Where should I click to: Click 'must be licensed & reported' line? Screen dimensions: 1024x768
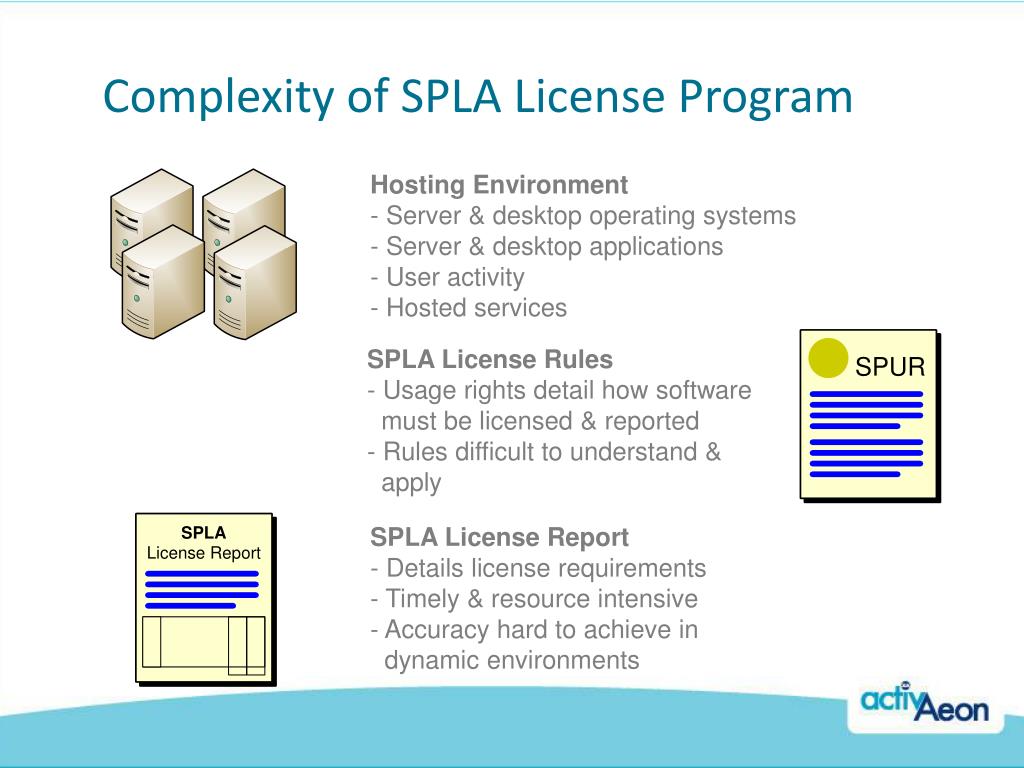pos(540,421)
